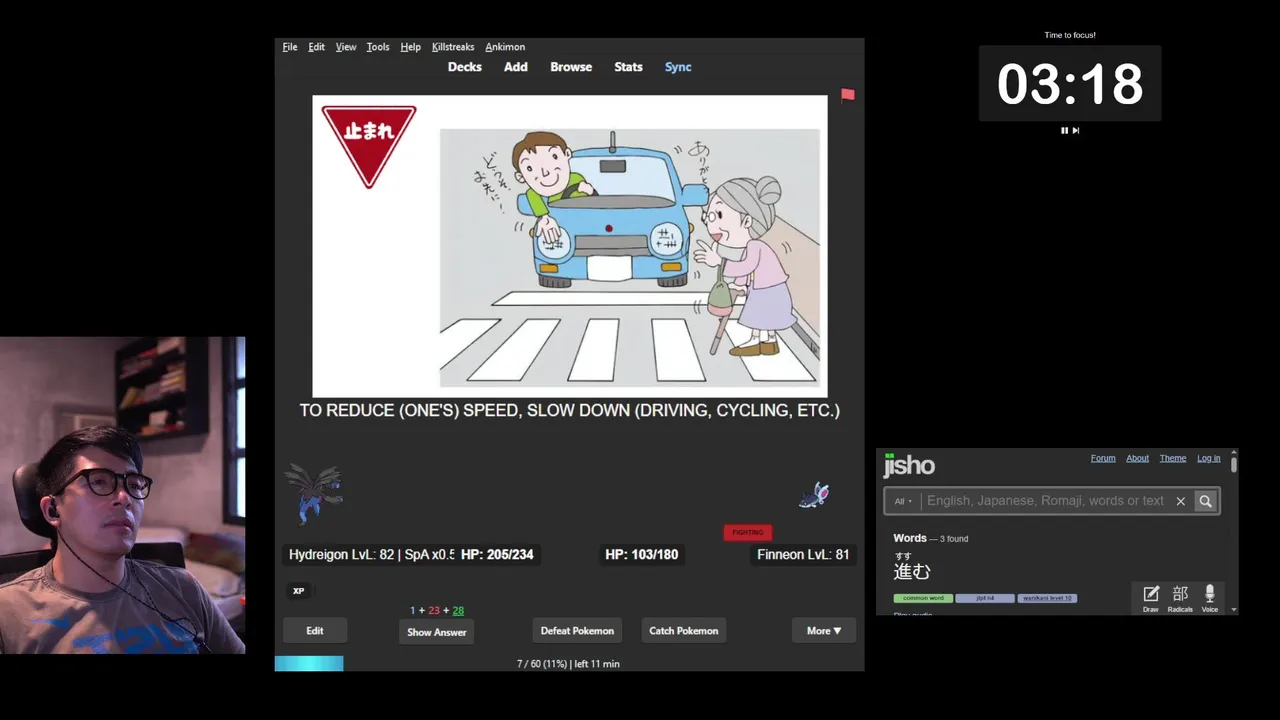Open the Browse card browser
1280x720 pixels.
[571, 67]
